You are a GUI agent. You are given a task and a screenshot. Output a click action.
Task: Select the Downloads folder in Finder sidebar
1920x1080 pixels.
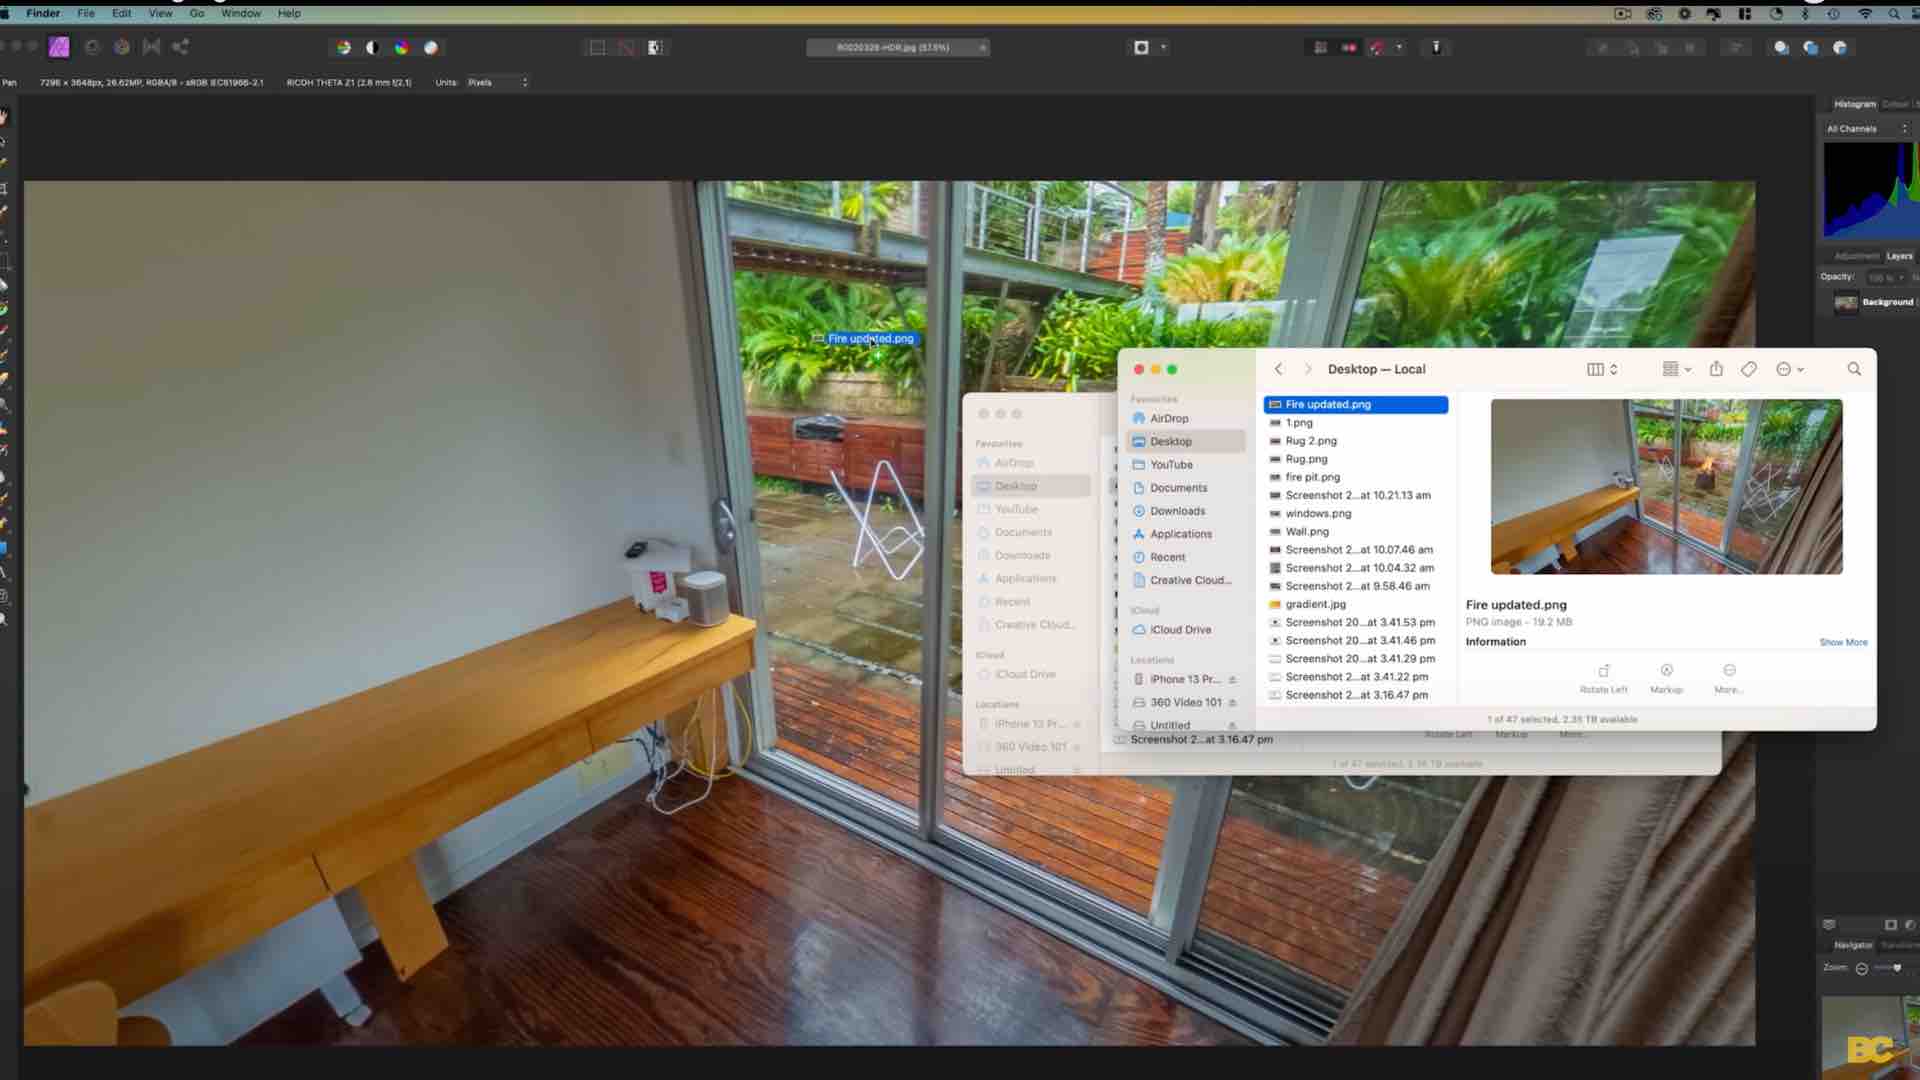1177,511
